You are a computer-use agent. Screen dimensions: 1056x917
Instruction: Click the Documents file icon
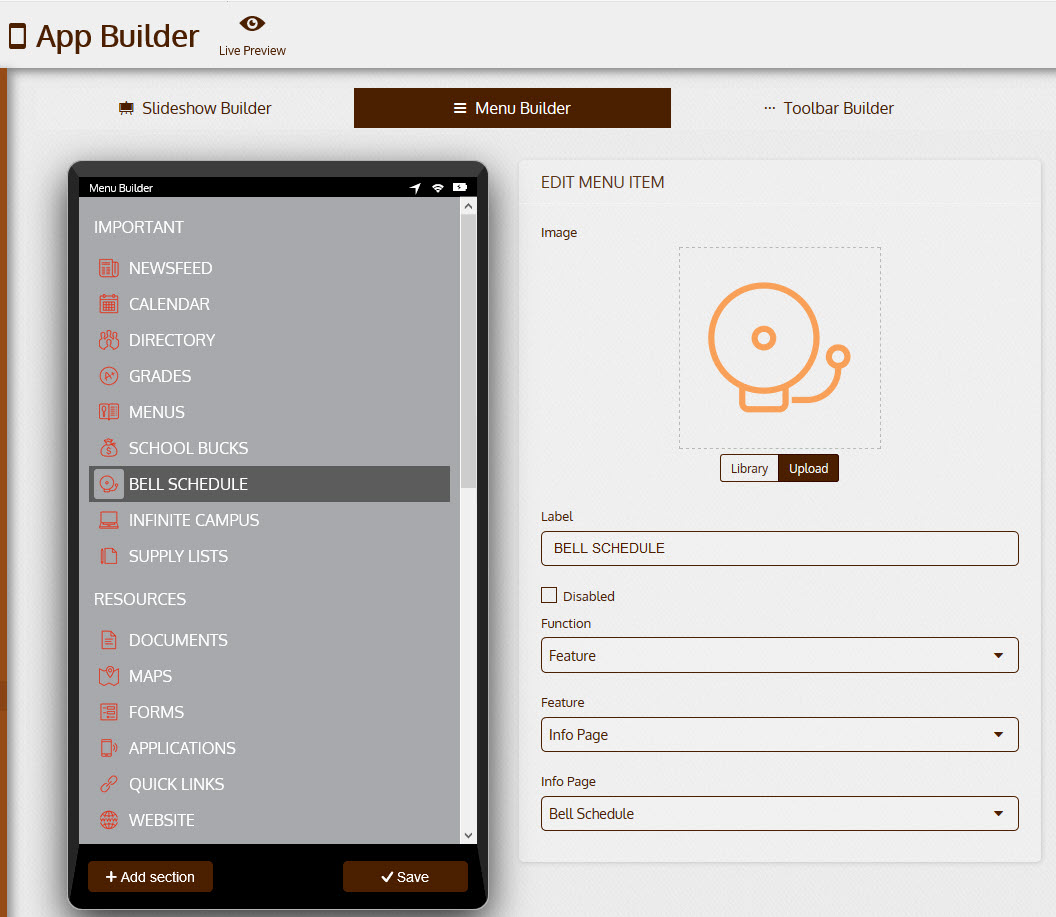tap(108, 640)
